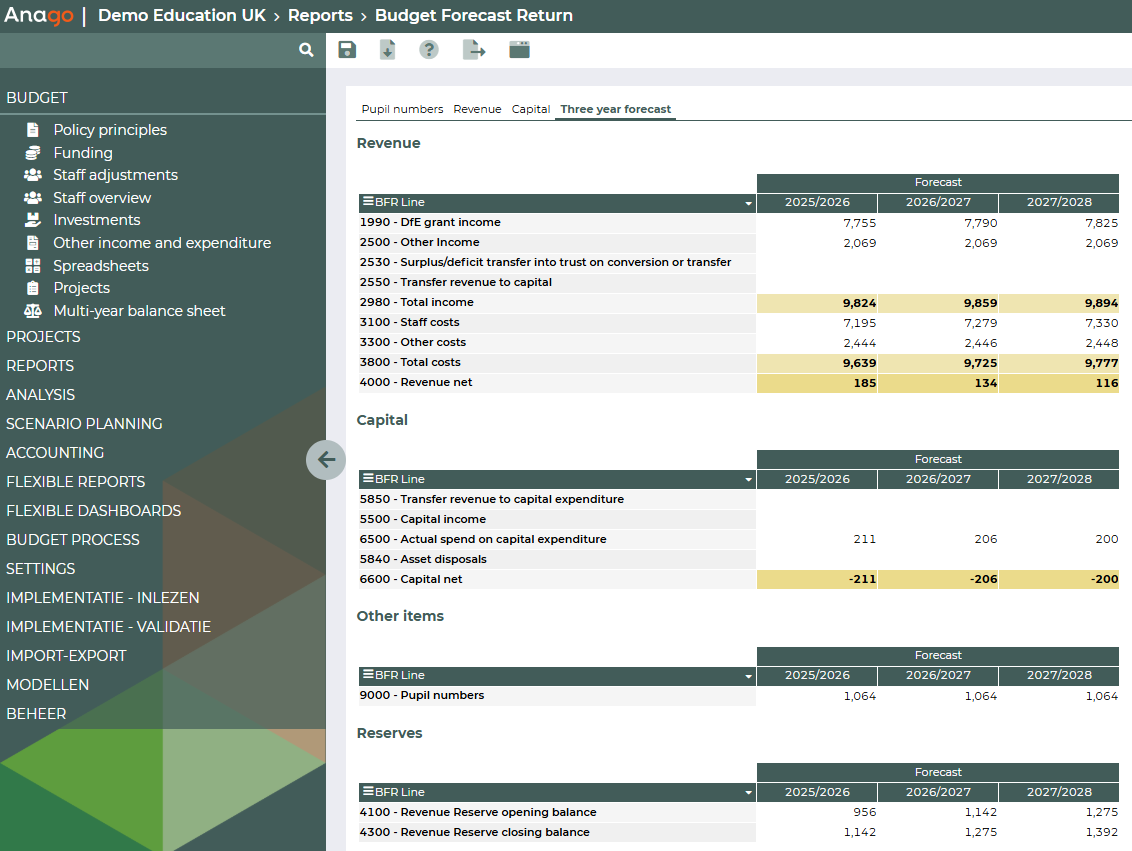Screen dimensions: 1132x851
Task: Click the window panel toolbar icon
Action: click(x=519, y=50)
